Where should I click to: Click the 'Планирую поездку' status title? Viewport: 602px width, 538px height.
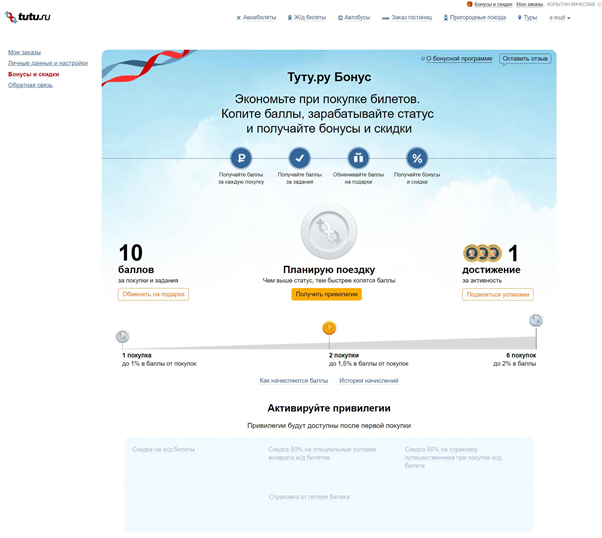click(329, 270)
